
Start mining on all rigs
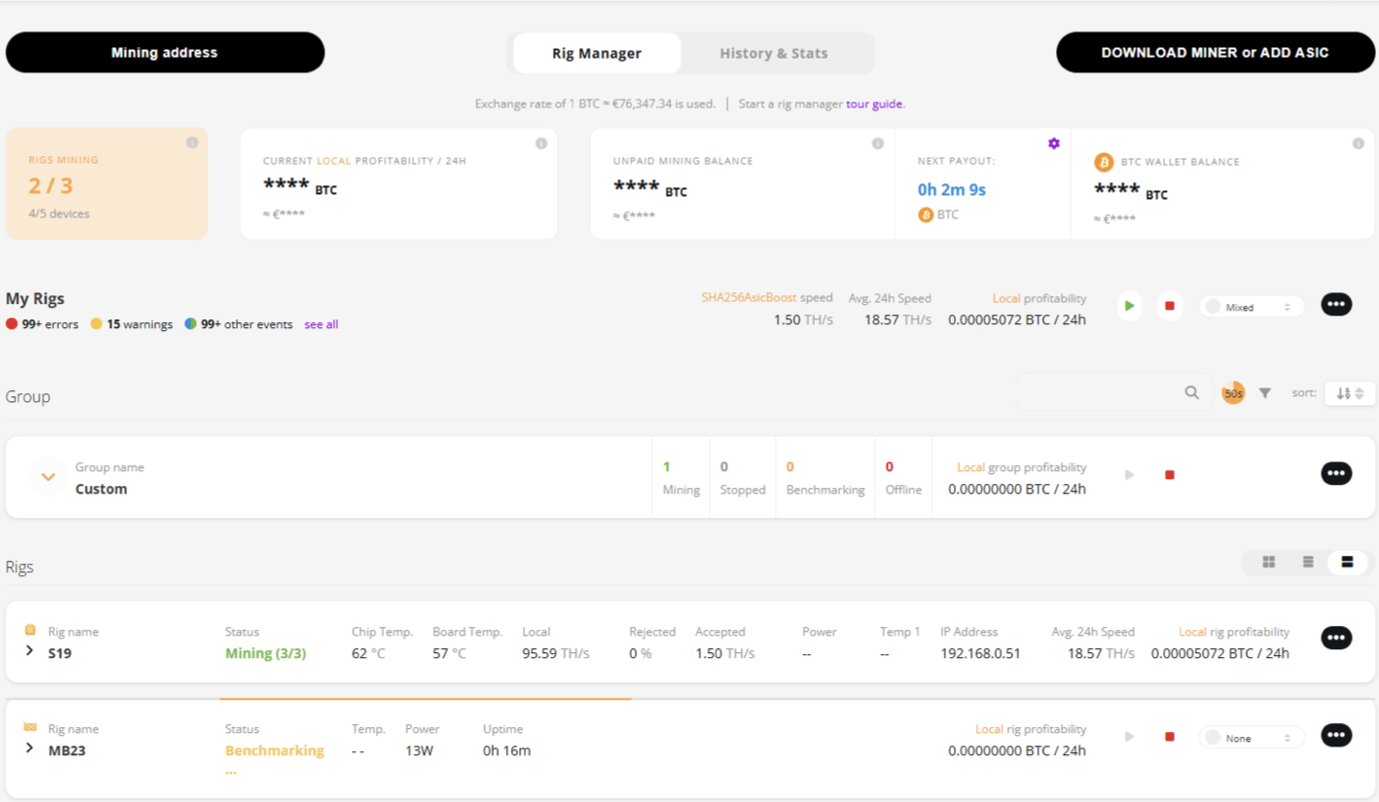(x=1129, y=305)
